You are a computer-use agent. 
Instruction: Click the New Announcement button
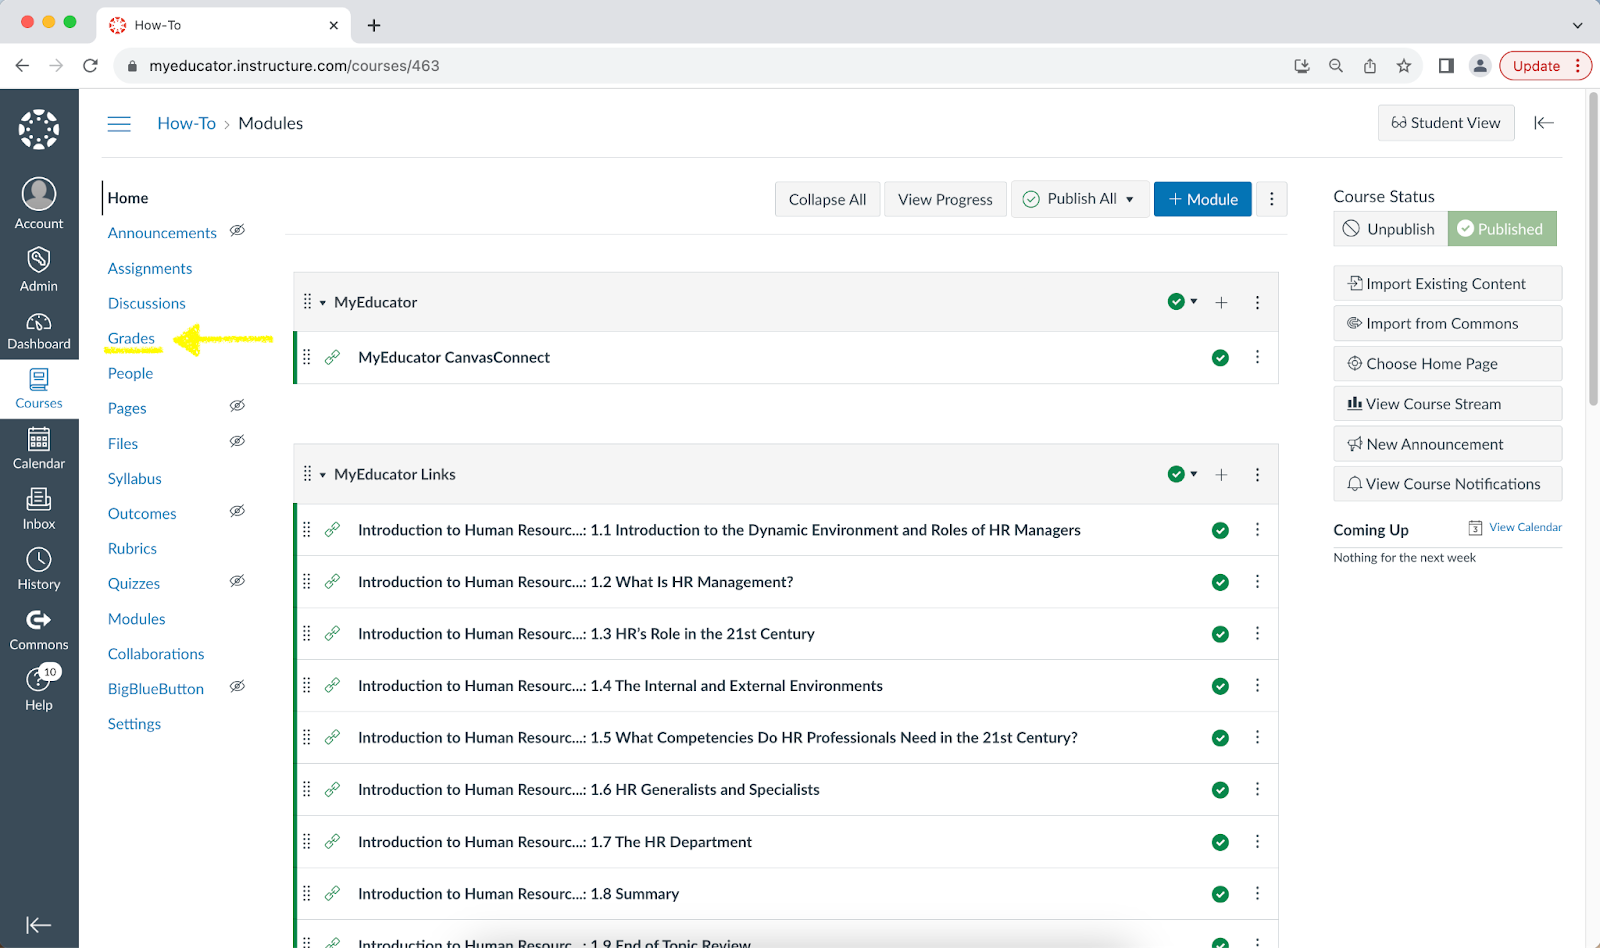pos(1447,443)
